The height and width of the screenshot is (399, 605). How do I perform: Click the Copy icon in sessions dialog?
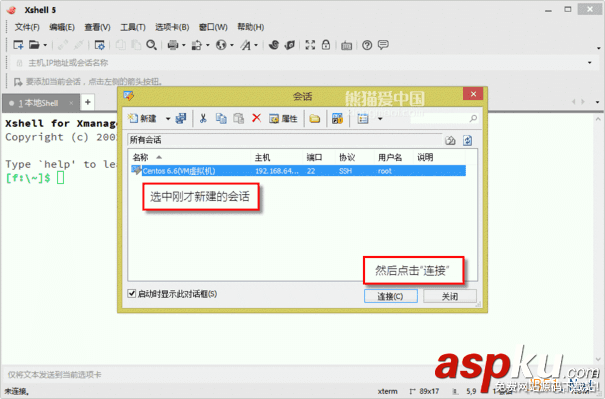[221, 118]
